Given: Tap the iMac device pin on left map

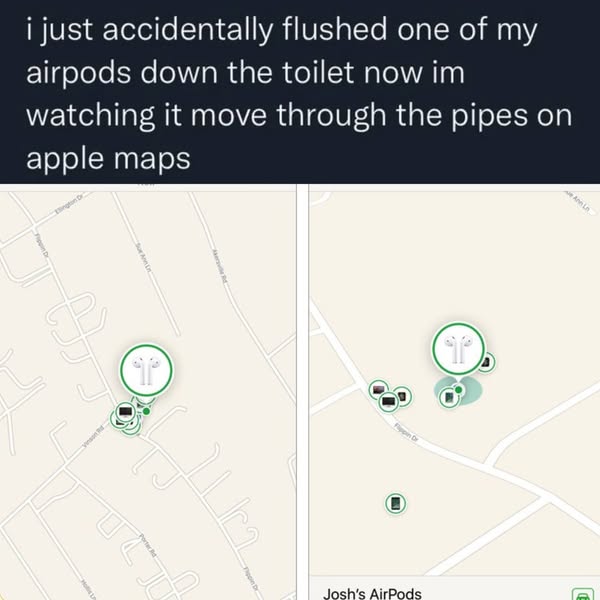Looking at the screenshot, I should coord(126,412).
